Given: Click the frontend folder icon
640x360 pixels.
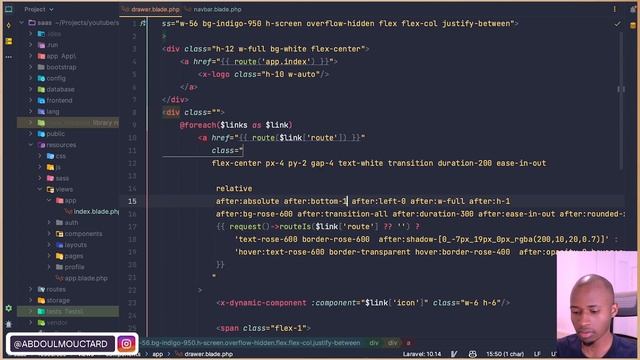Looking at the screenshot, I should point(41,100).
